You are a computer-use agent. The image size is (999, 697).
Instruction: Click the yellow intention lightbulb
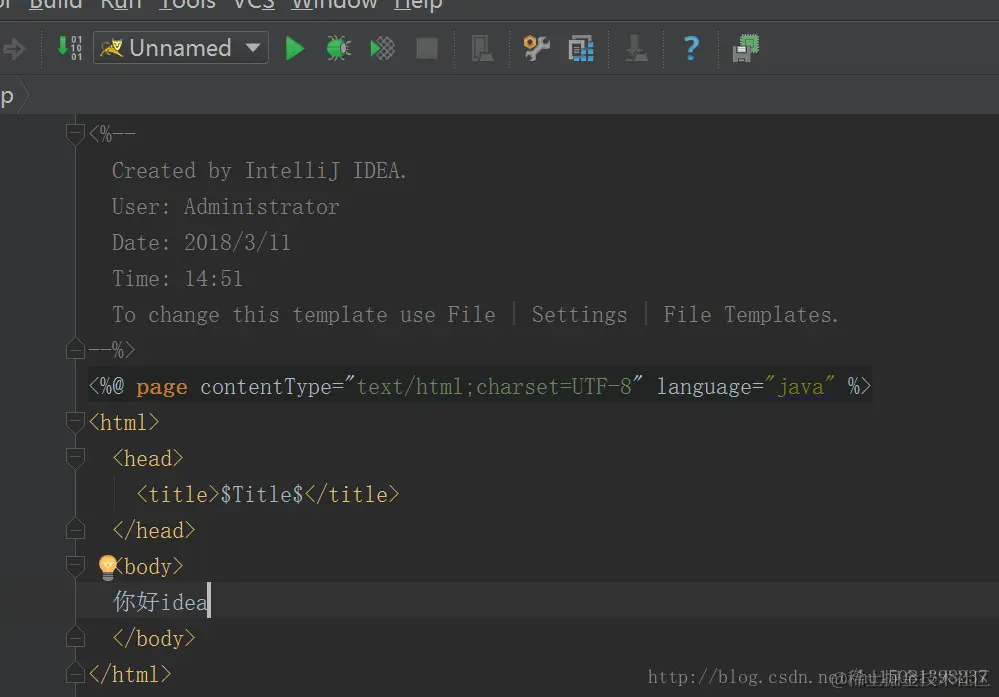pos(108,567)
